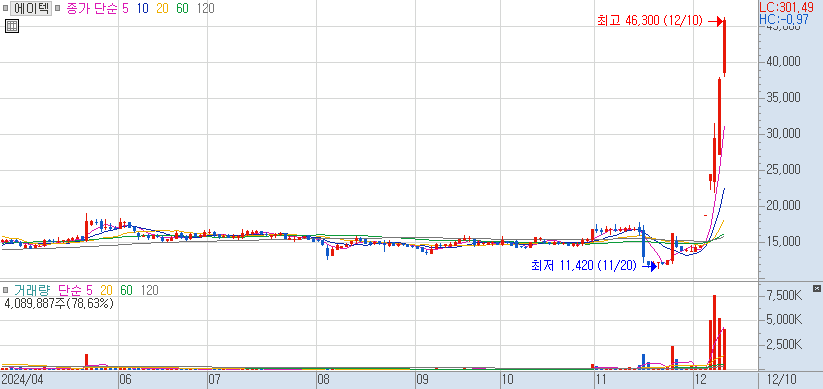
Task: Click the orange 20 volume average label
Action: [107, 290]
